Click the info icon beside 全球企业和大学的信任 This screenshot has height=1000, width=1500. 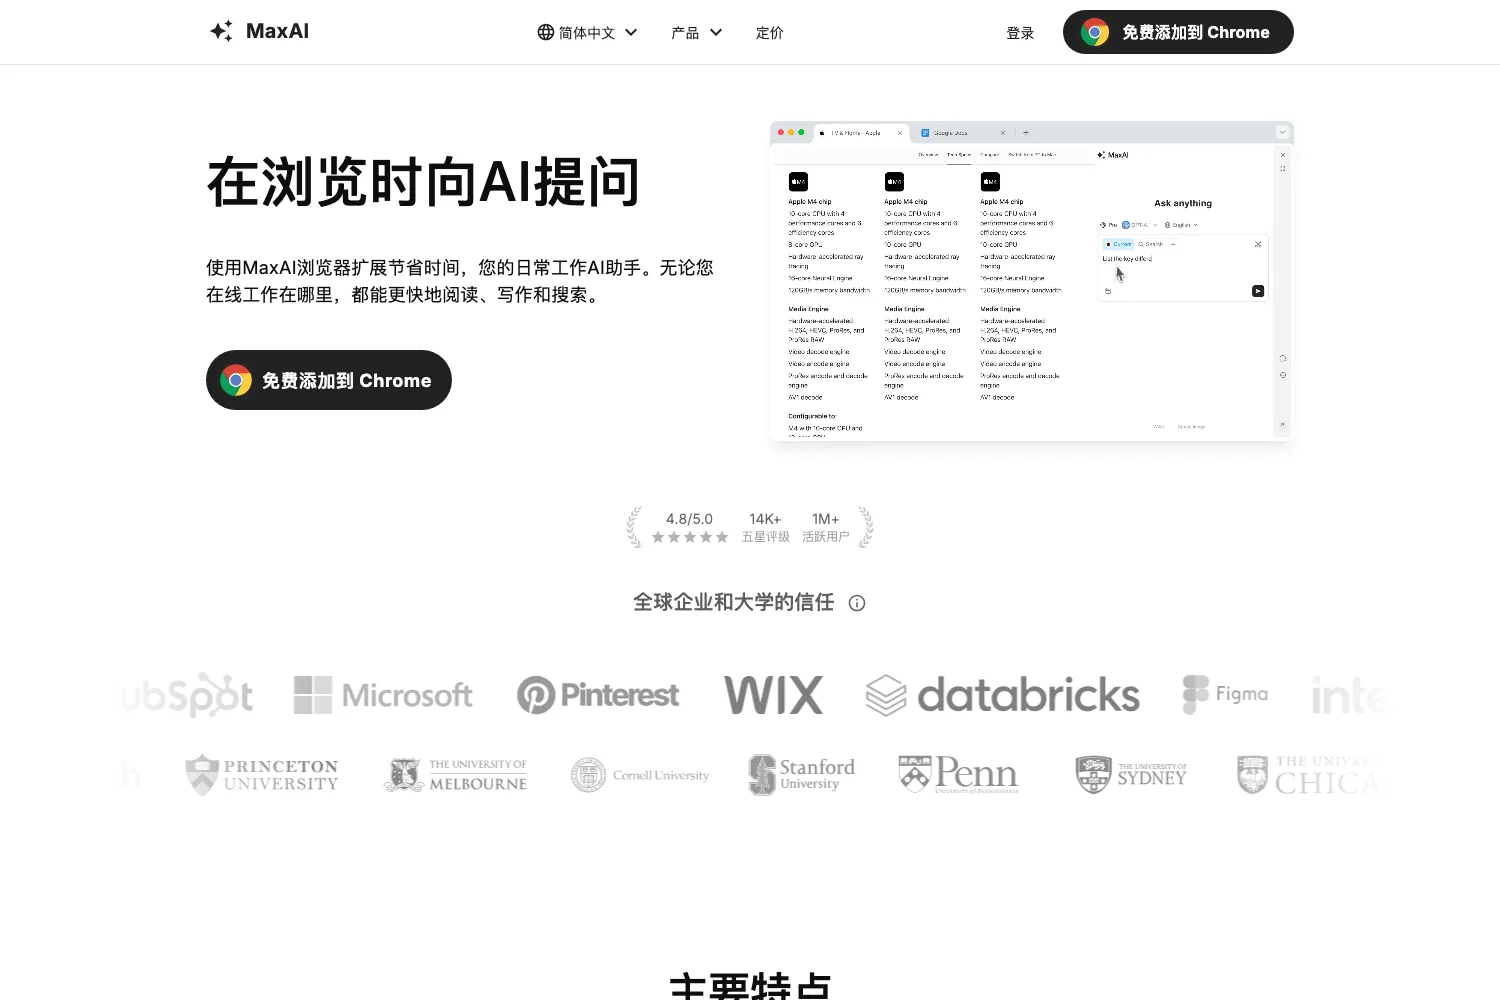click(x=857, y=603)
